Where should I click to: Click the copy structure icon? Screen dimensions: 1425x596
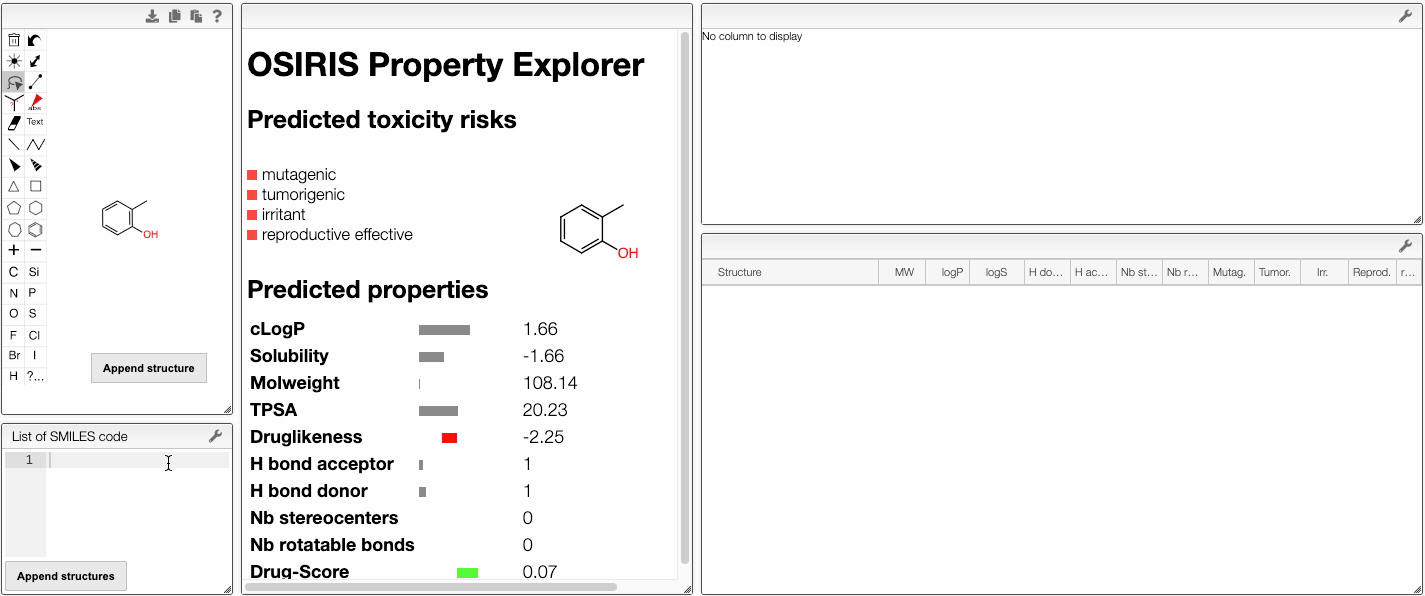[175, 16]
